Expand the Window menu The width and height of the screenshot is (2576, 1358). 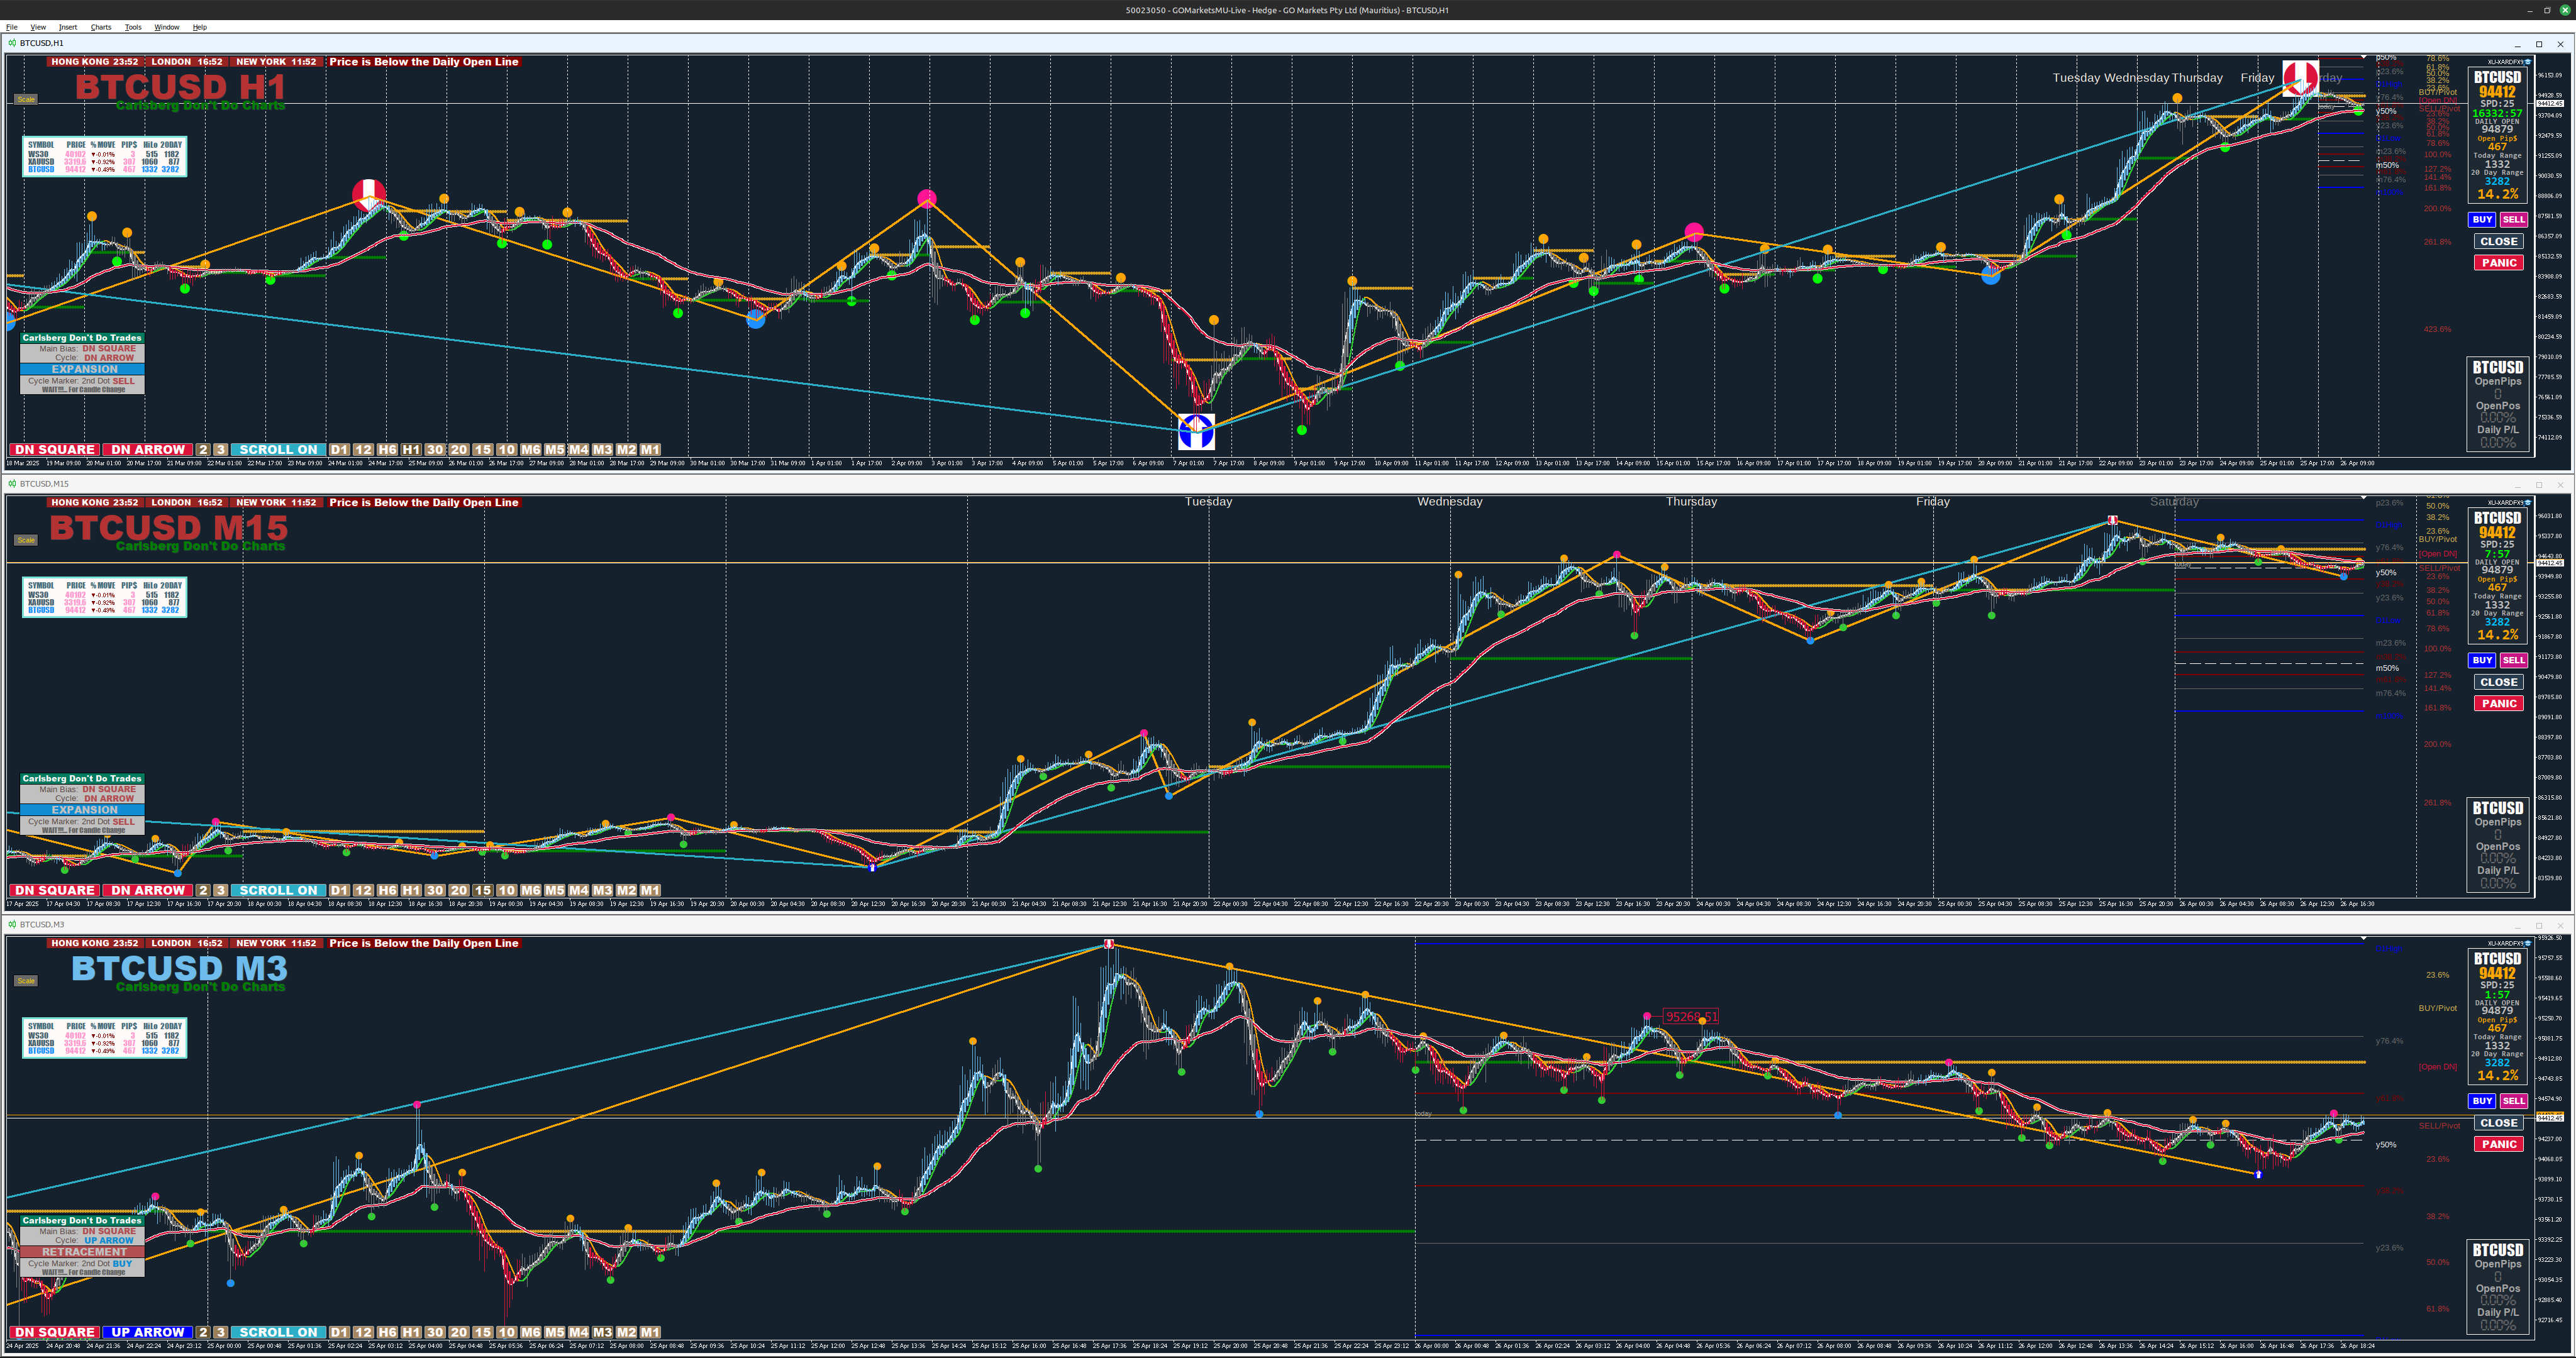(x=167, y=27)
